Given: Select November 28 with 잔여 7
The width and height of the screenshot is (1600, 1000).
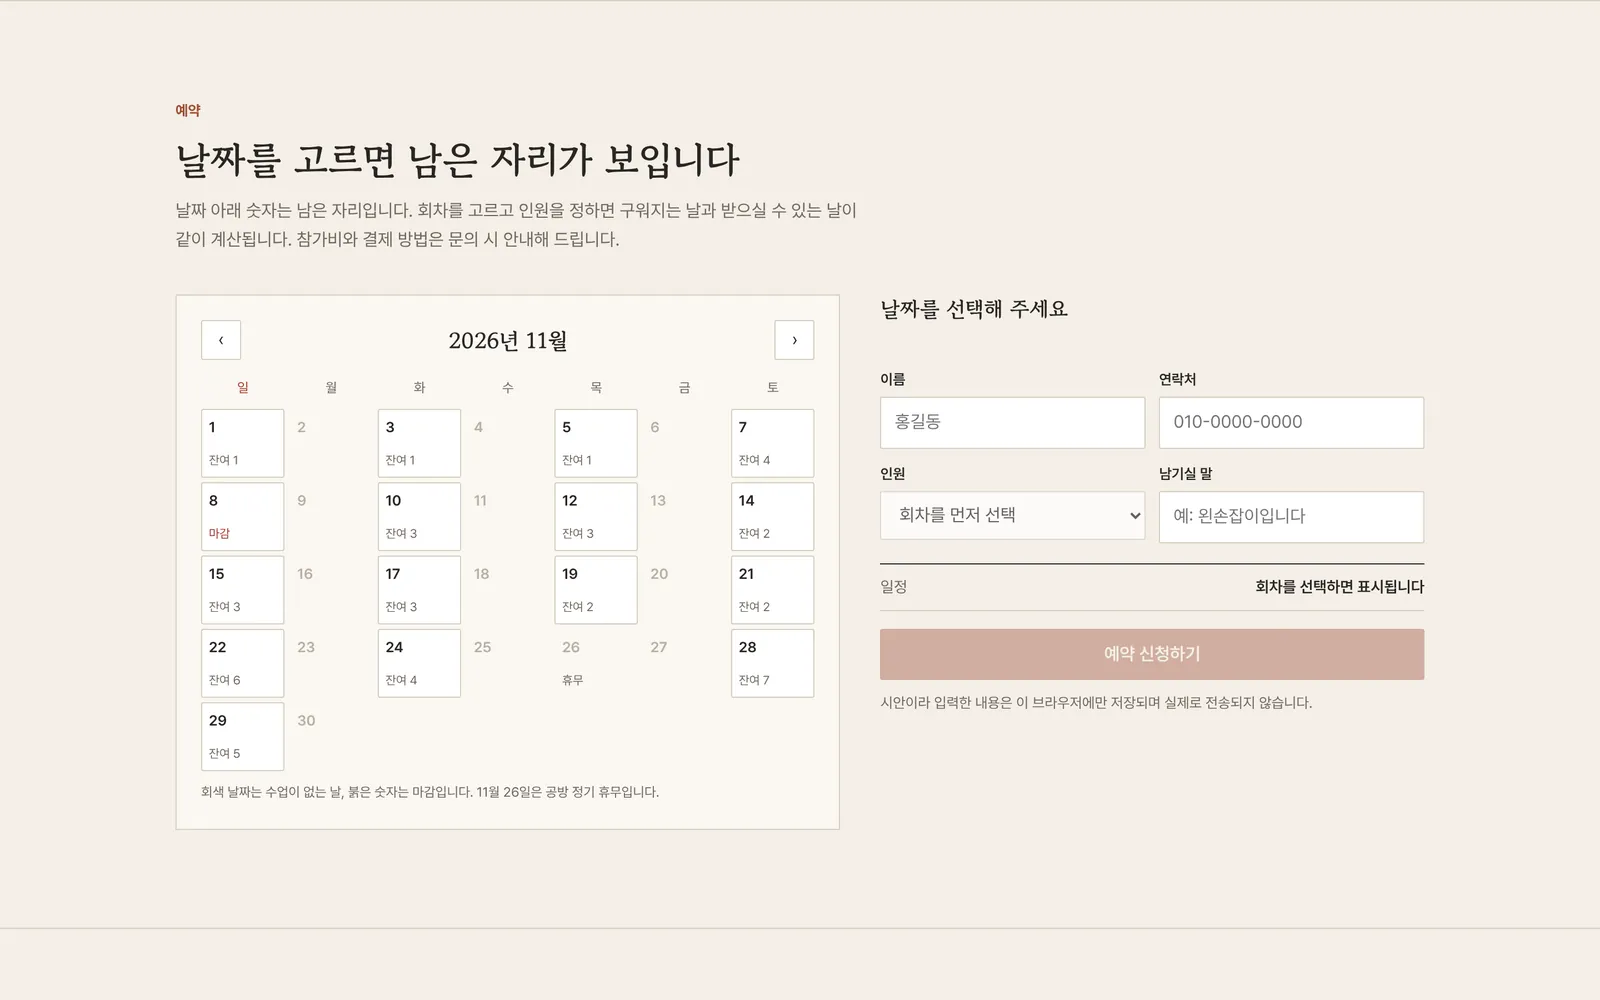Looking at the screenshot, I should tap(772, 663).
